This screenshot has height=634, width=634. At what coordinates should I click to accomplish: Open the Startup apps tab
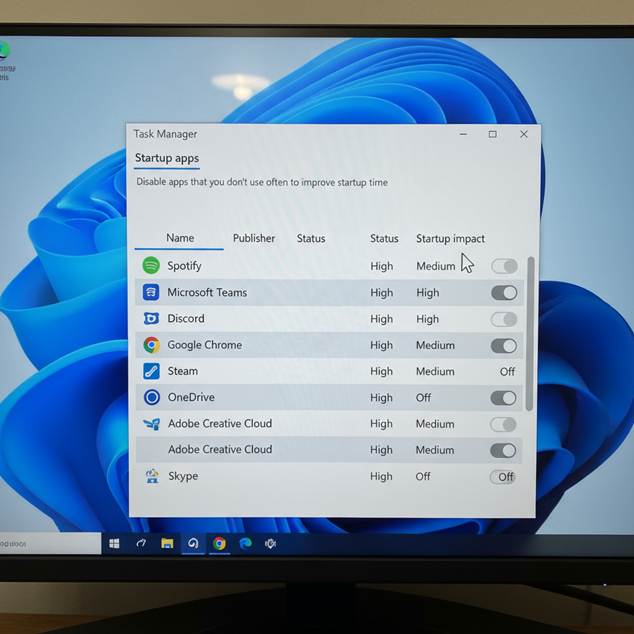coord(167,158)
